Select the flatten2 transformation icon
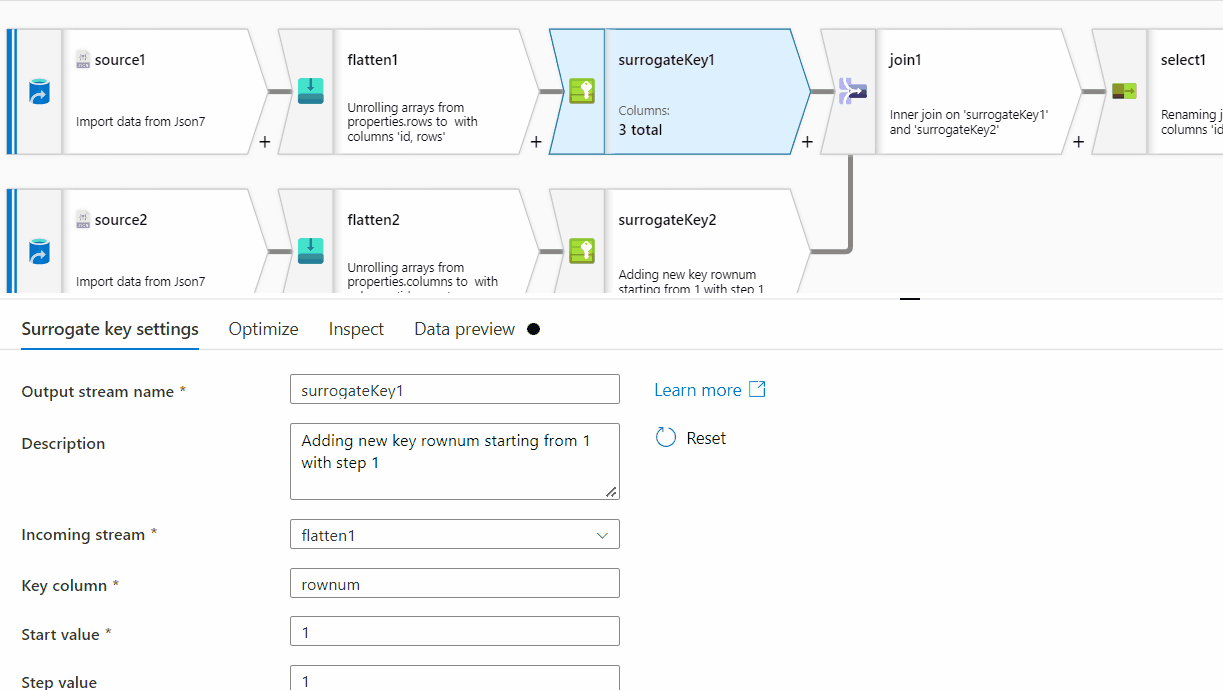The width and height of the screenshot is (1223, 691). click(x=311, y=251)
